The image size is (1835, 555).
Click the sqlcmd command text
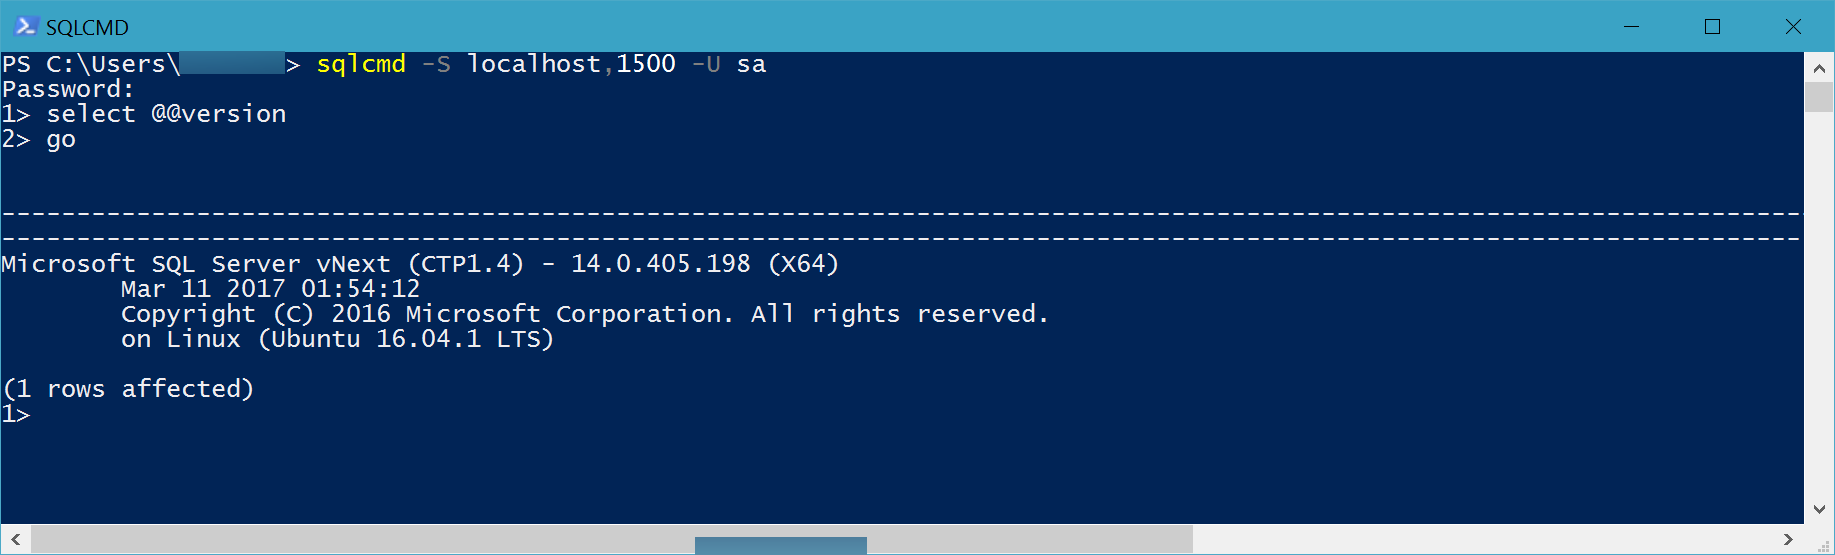(x=361, y=64)
